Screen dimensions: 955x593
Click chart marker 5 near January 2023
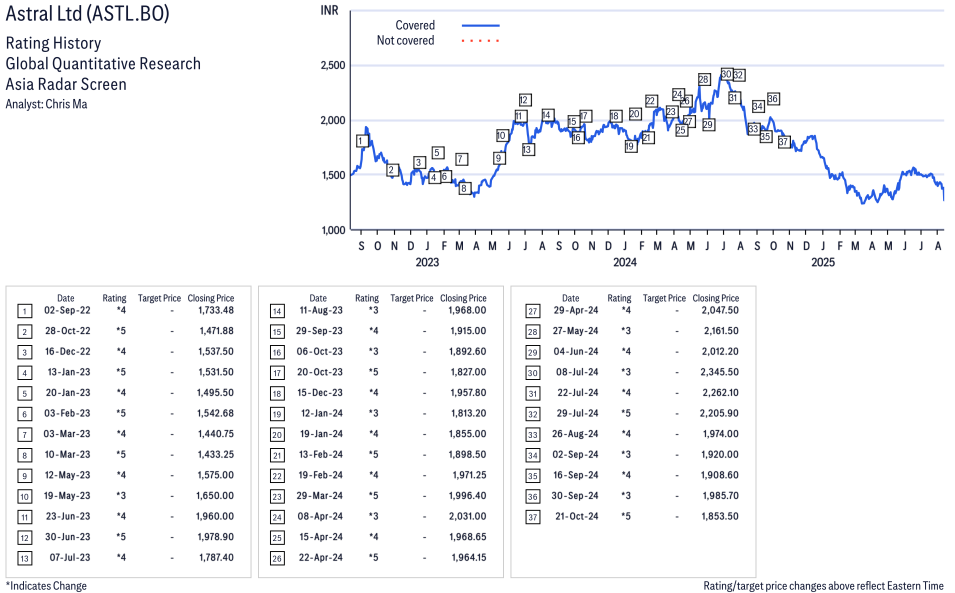[437, 153]
